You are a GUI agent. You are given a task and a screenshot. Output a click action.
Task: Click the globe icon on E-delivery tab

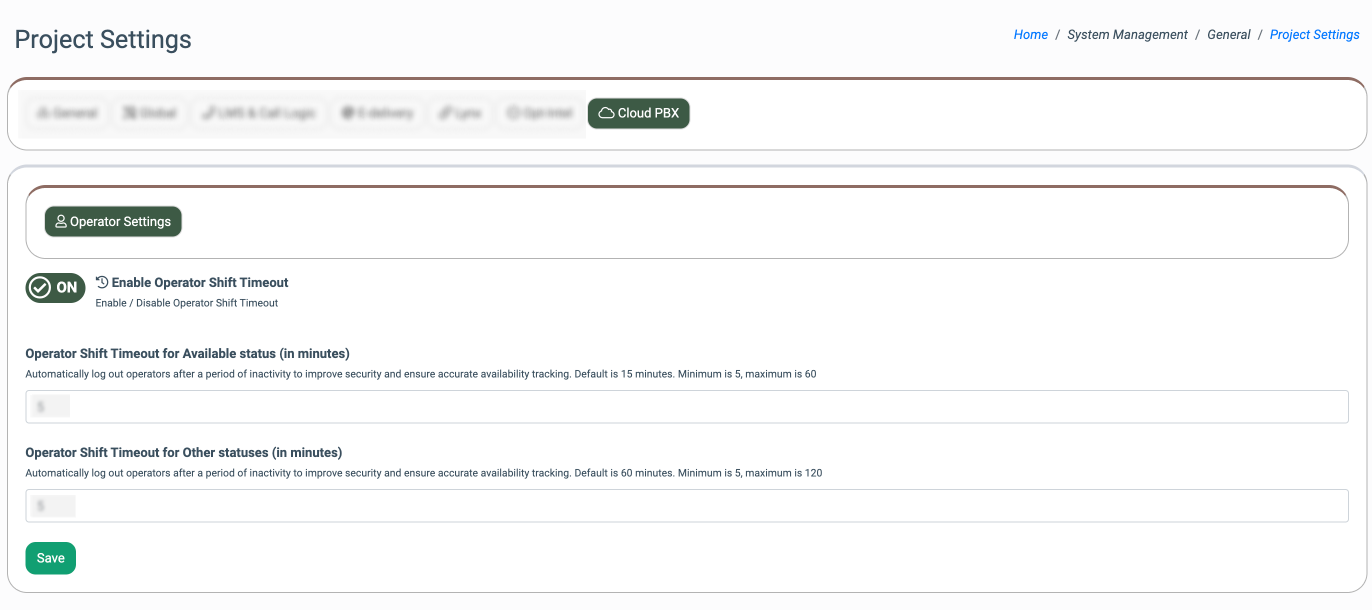pyautogui.click(x=347, y=114)
